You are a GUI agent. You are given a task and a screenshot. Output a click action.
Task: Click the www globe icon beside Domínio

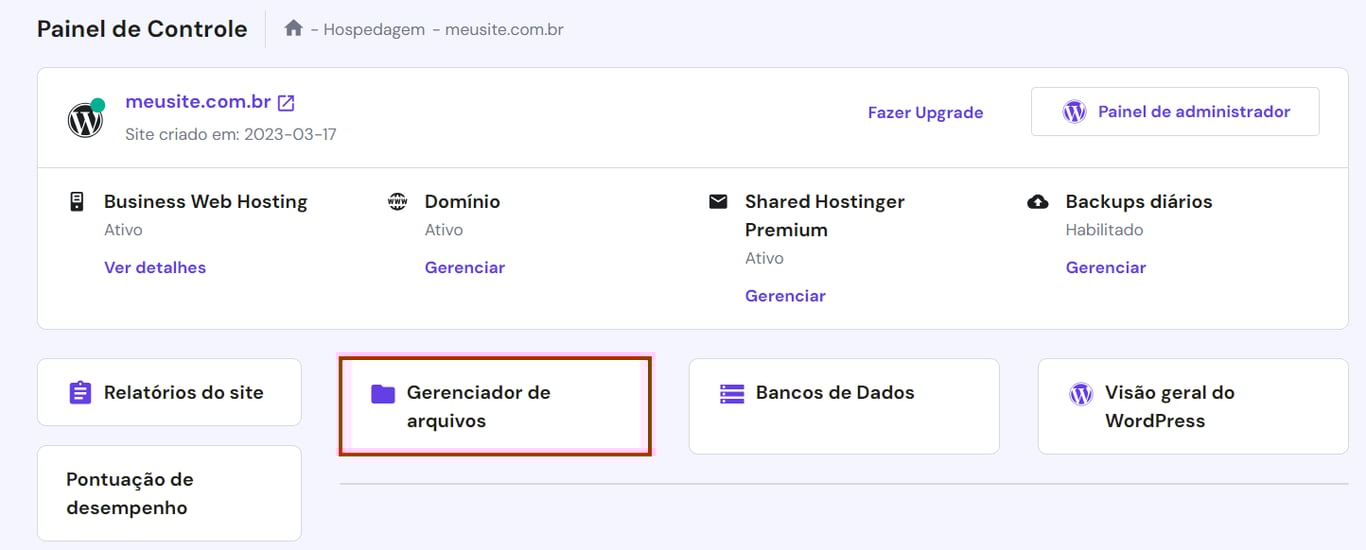click(x=397, y=202)
